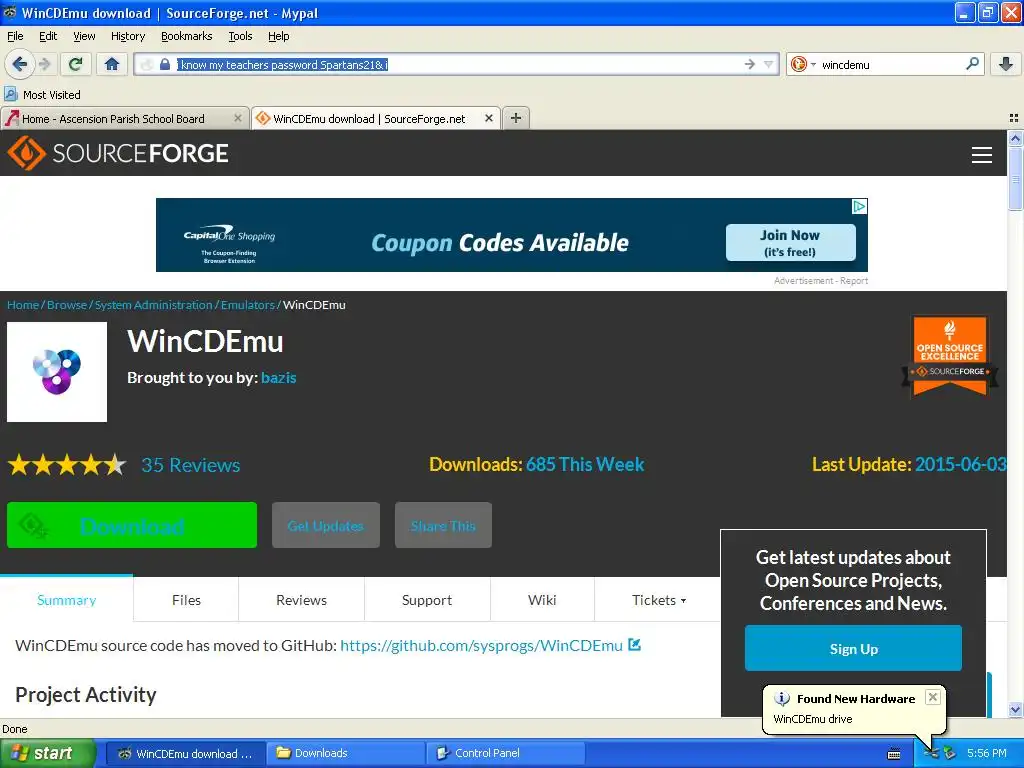Open the History menu

[x=127, y=36]
